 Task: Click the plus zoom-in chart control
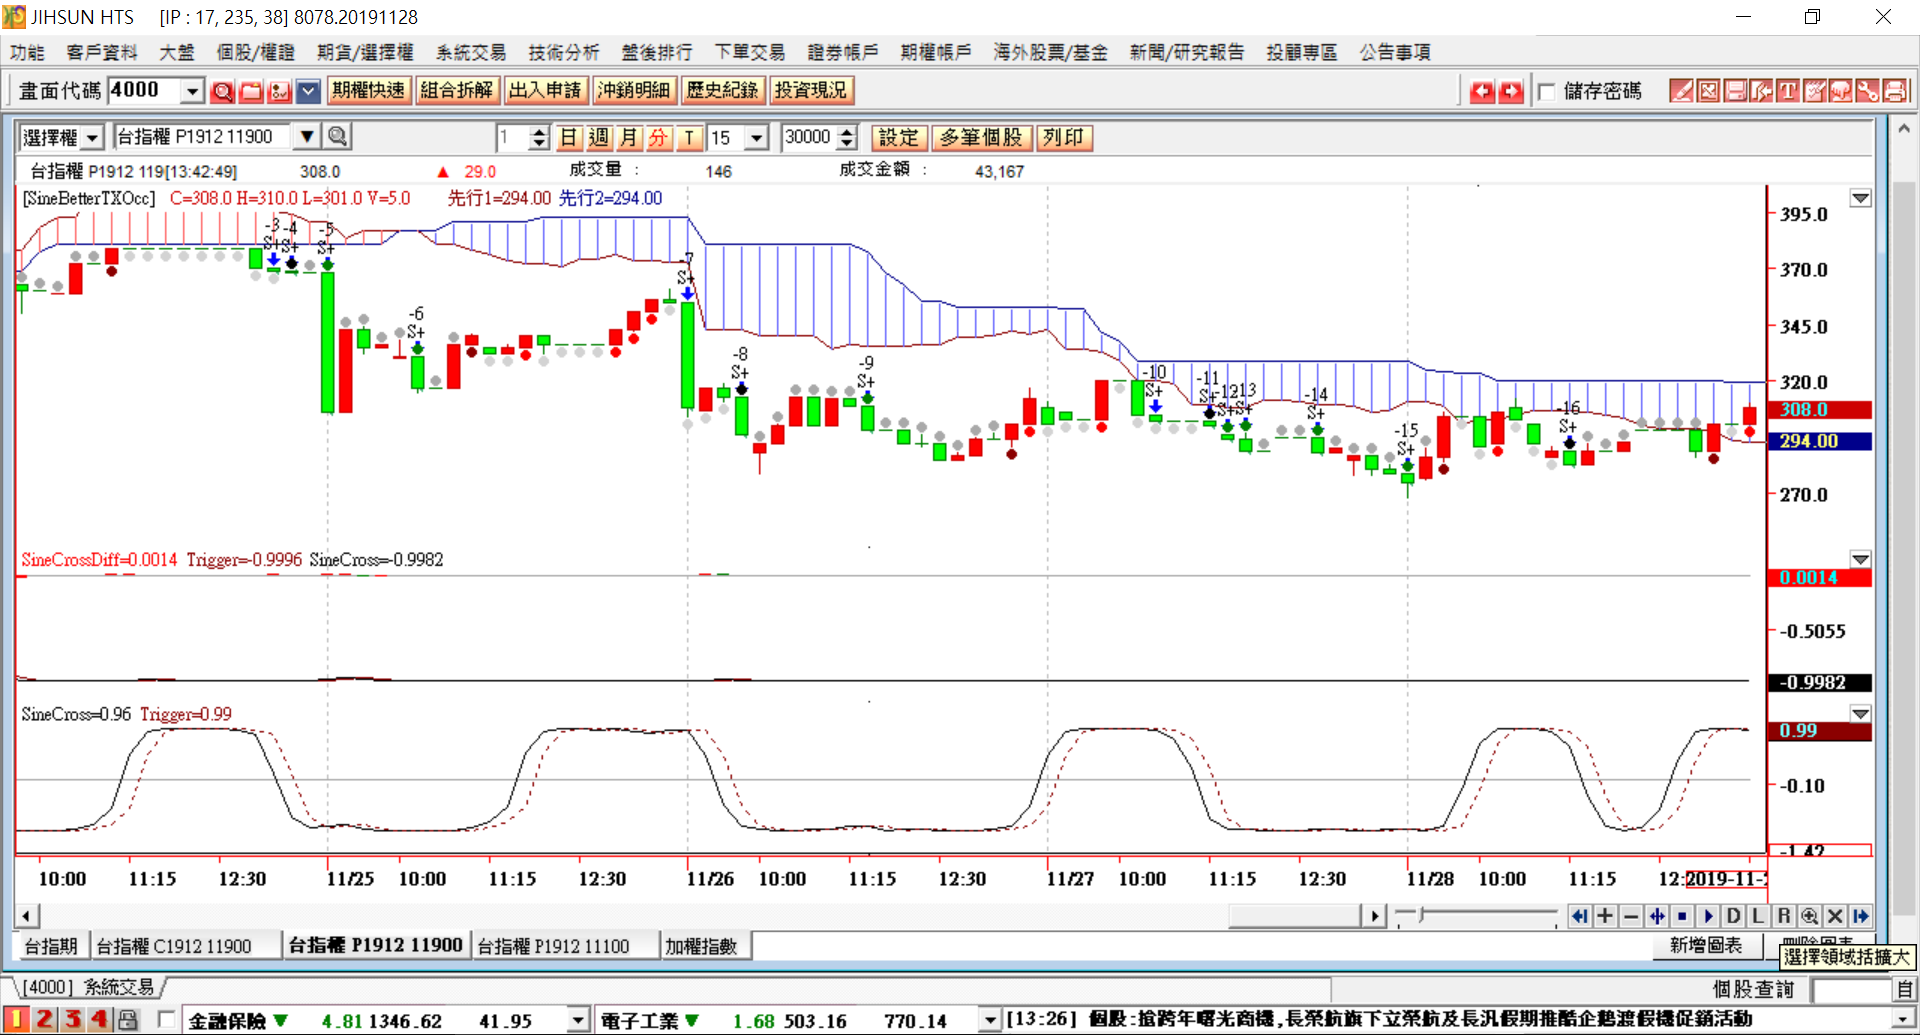[1605, 916]
